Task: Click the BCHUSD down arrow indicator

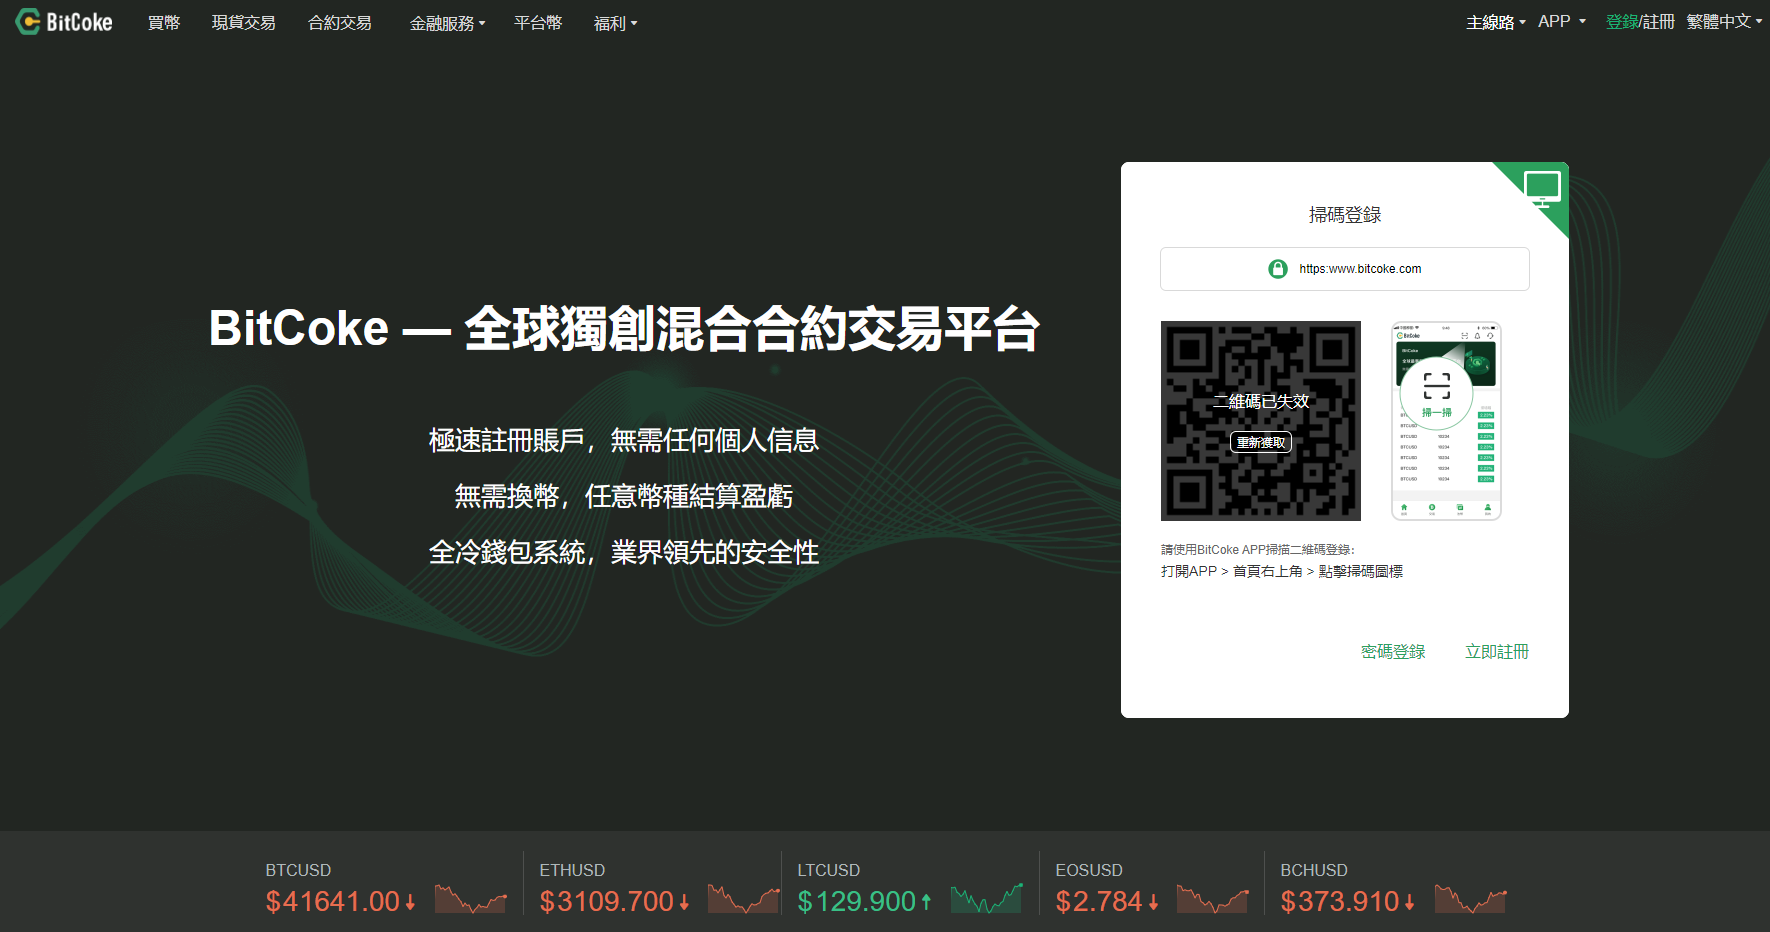Action: 1409,902
